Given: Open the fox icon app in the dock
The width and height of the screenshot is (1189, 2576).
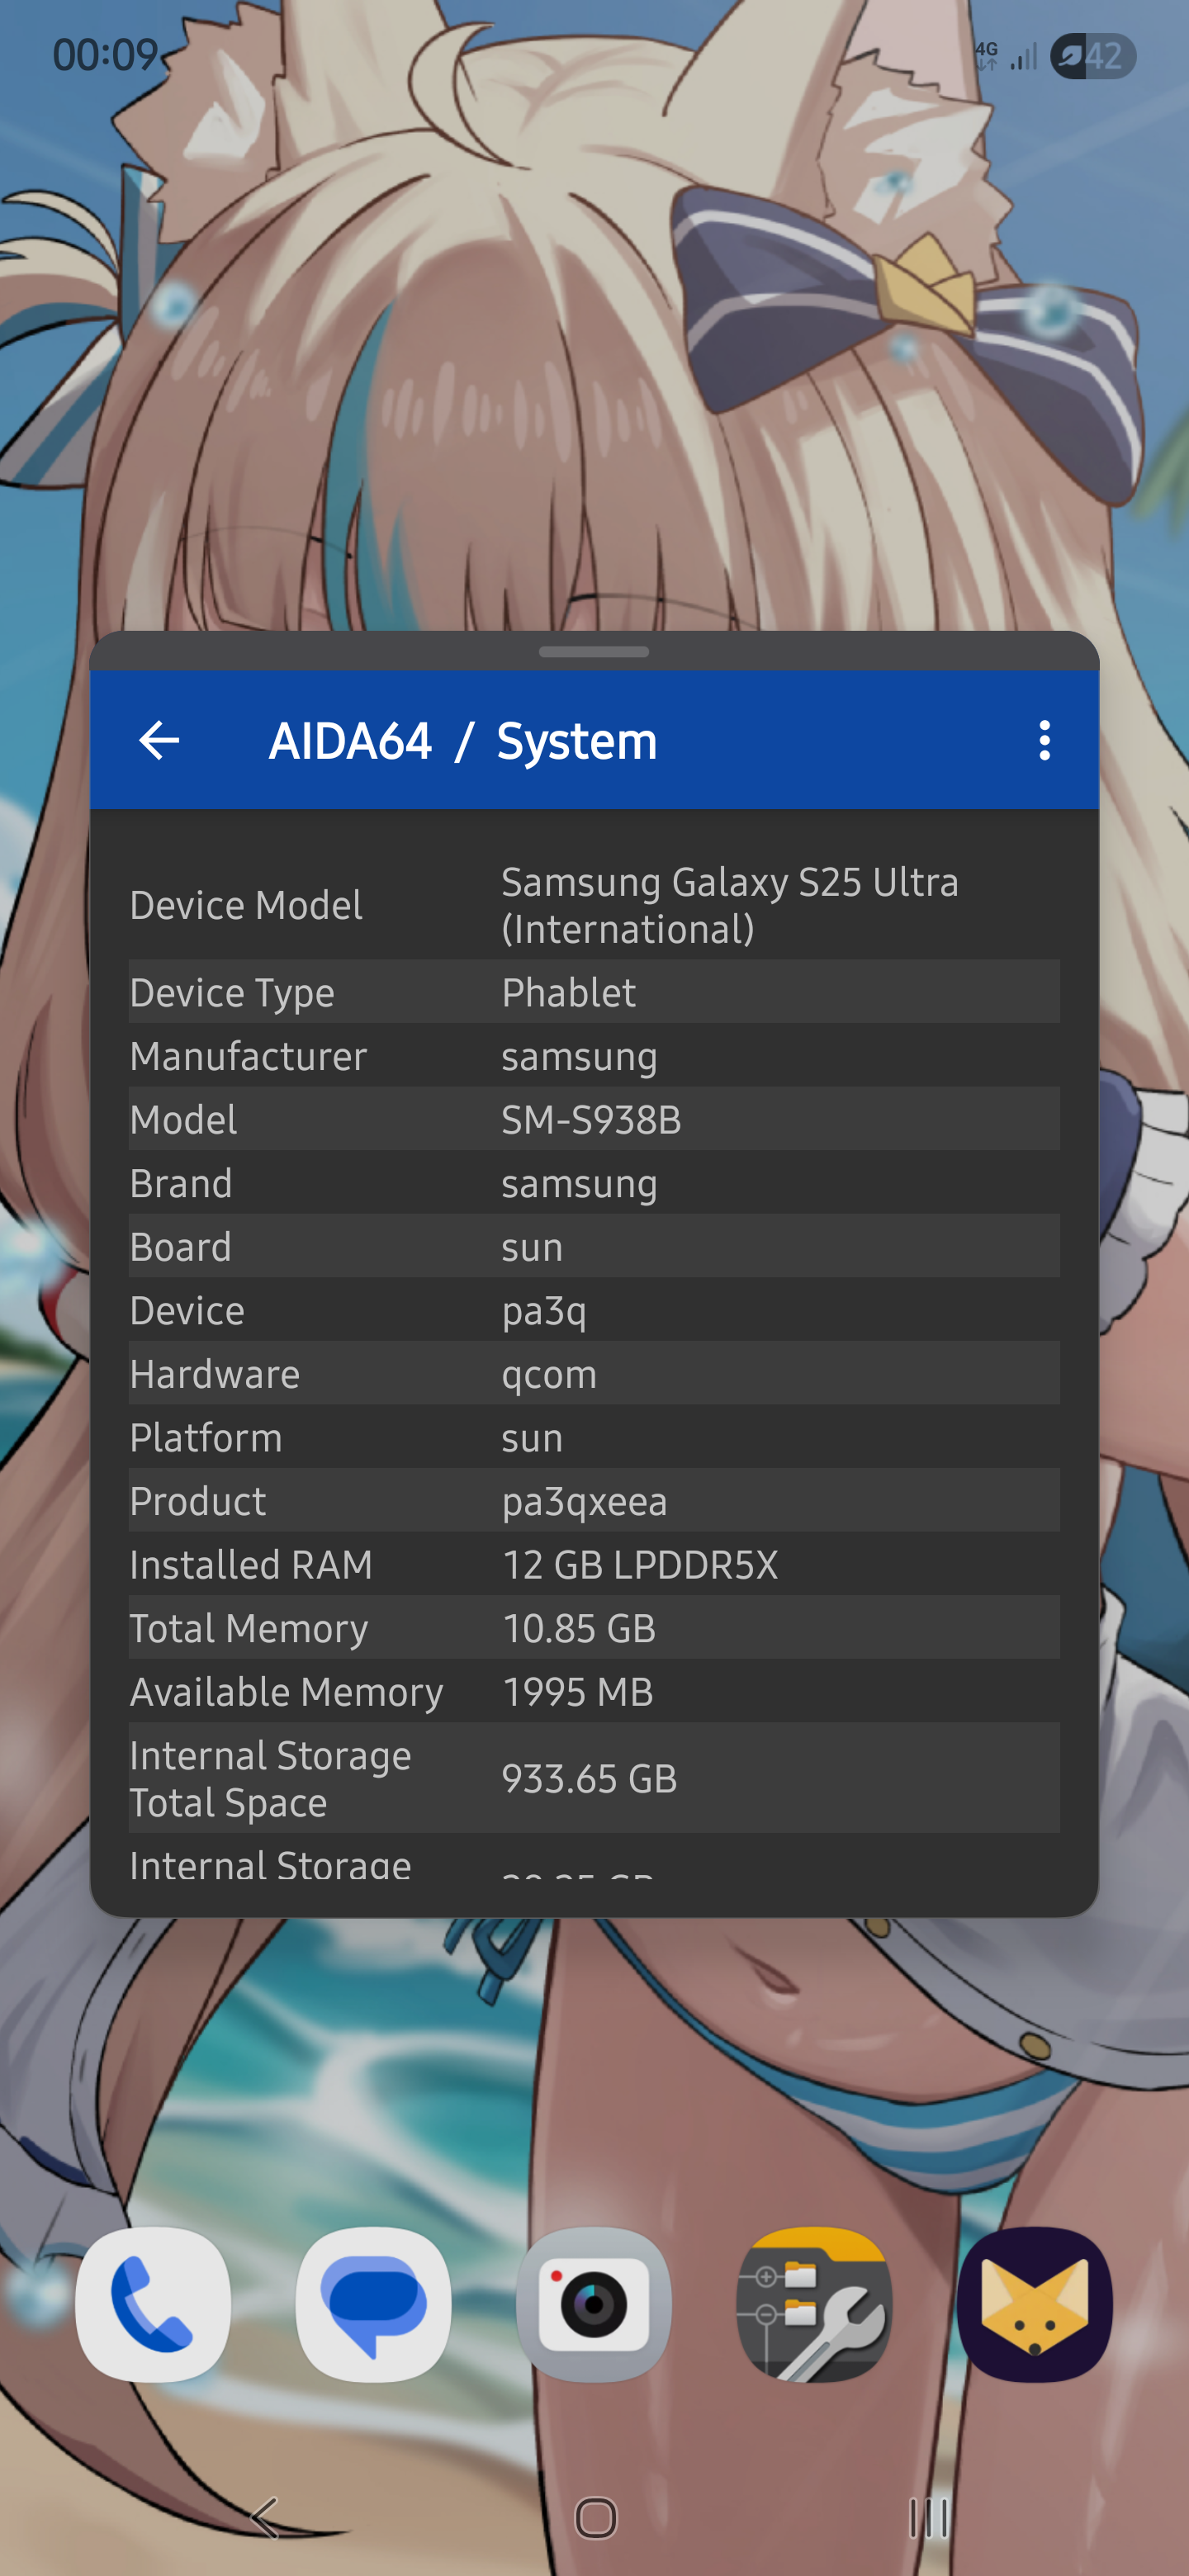Looking at the screenshot, I should coord(1035,2305).
